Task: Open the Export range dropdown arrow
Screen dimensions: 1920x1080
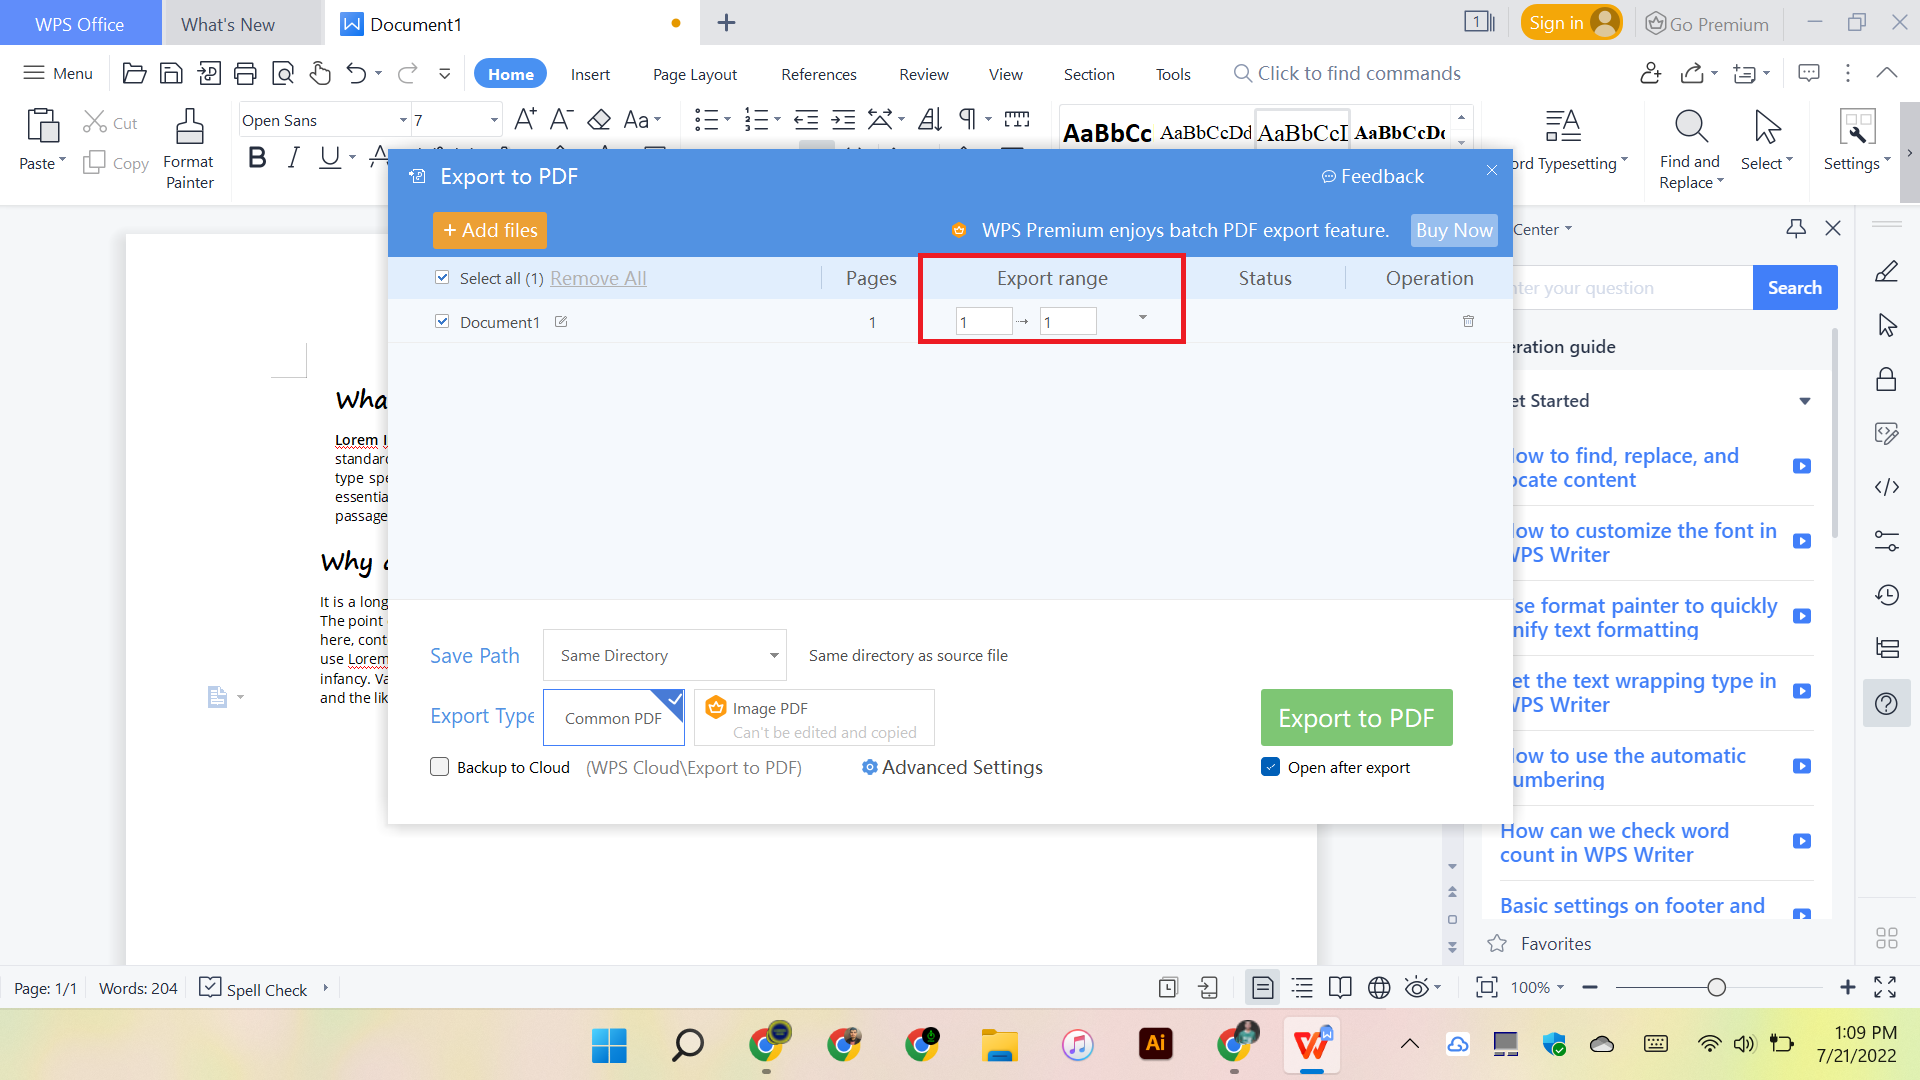Action: (1142, 318)
